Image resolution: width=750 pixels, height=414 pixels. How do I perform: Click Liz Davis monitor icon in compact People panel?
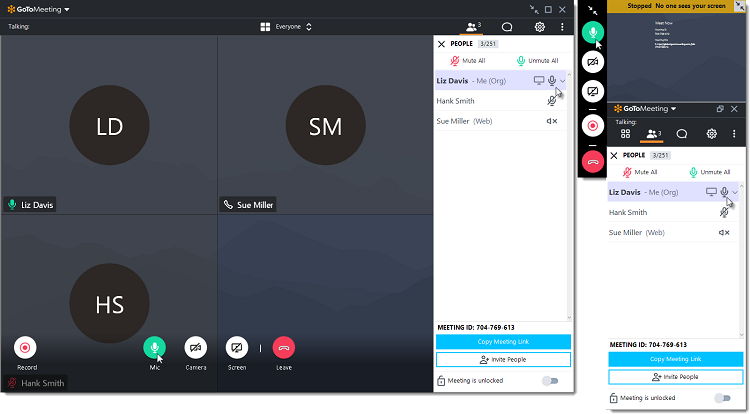pos(711,192)
